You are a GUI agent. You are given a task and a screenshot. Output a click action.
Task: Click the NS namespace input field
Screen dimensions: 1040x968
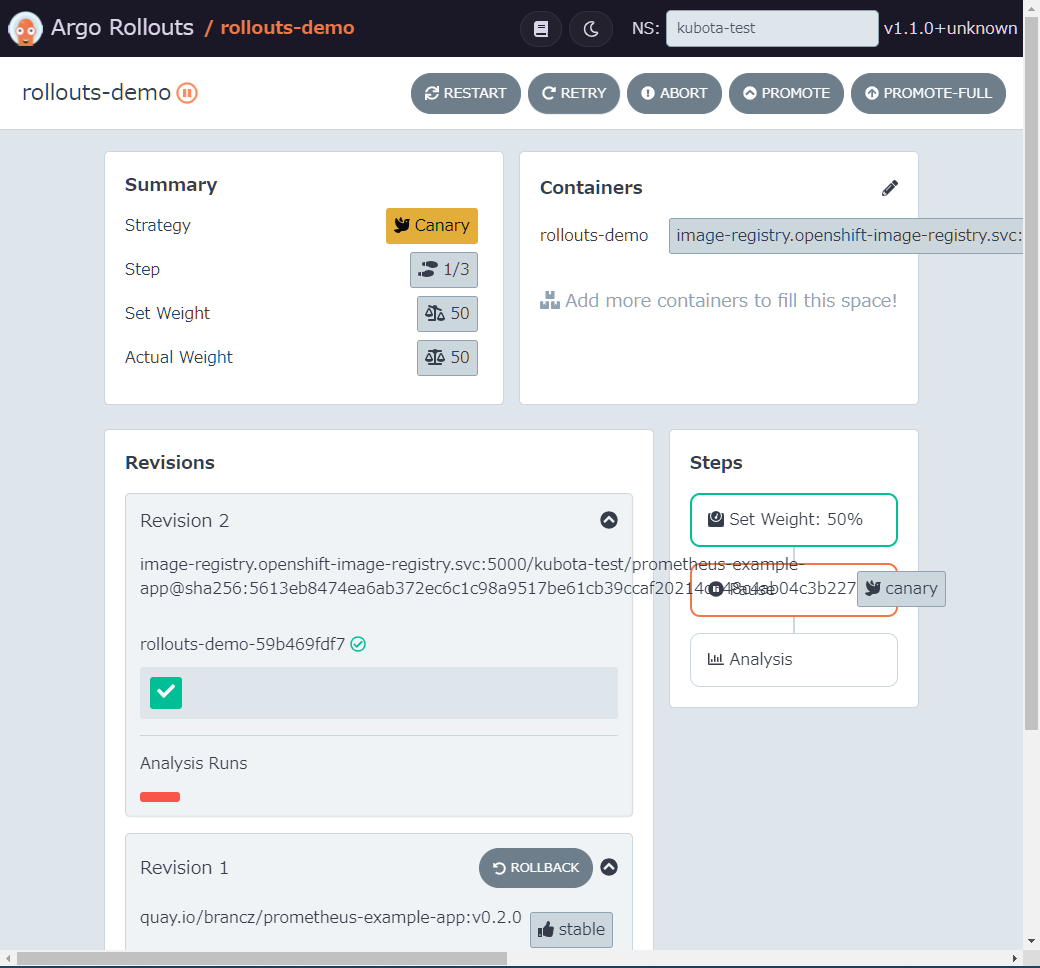(x=771, y=29)
